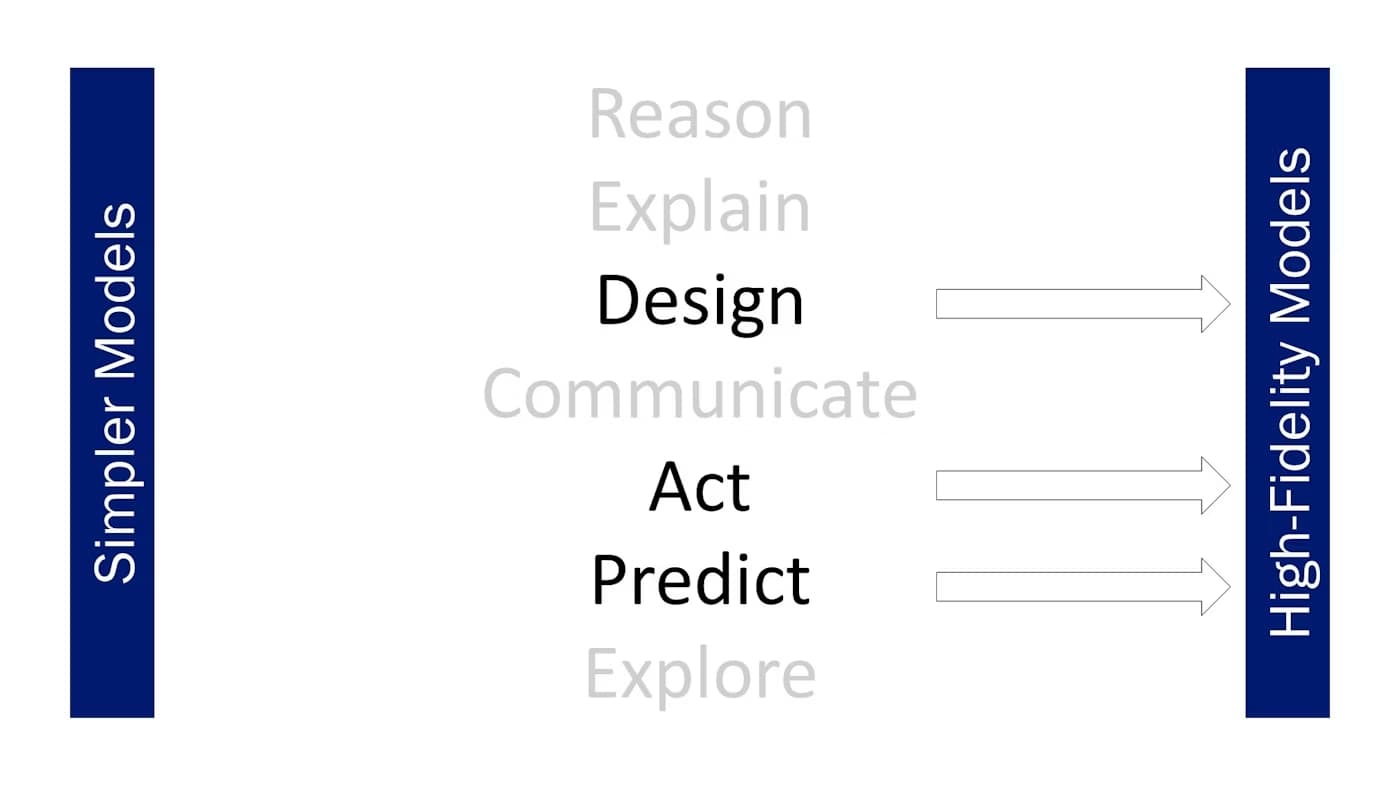Click the arrow next to Predict

(1082, 587)
